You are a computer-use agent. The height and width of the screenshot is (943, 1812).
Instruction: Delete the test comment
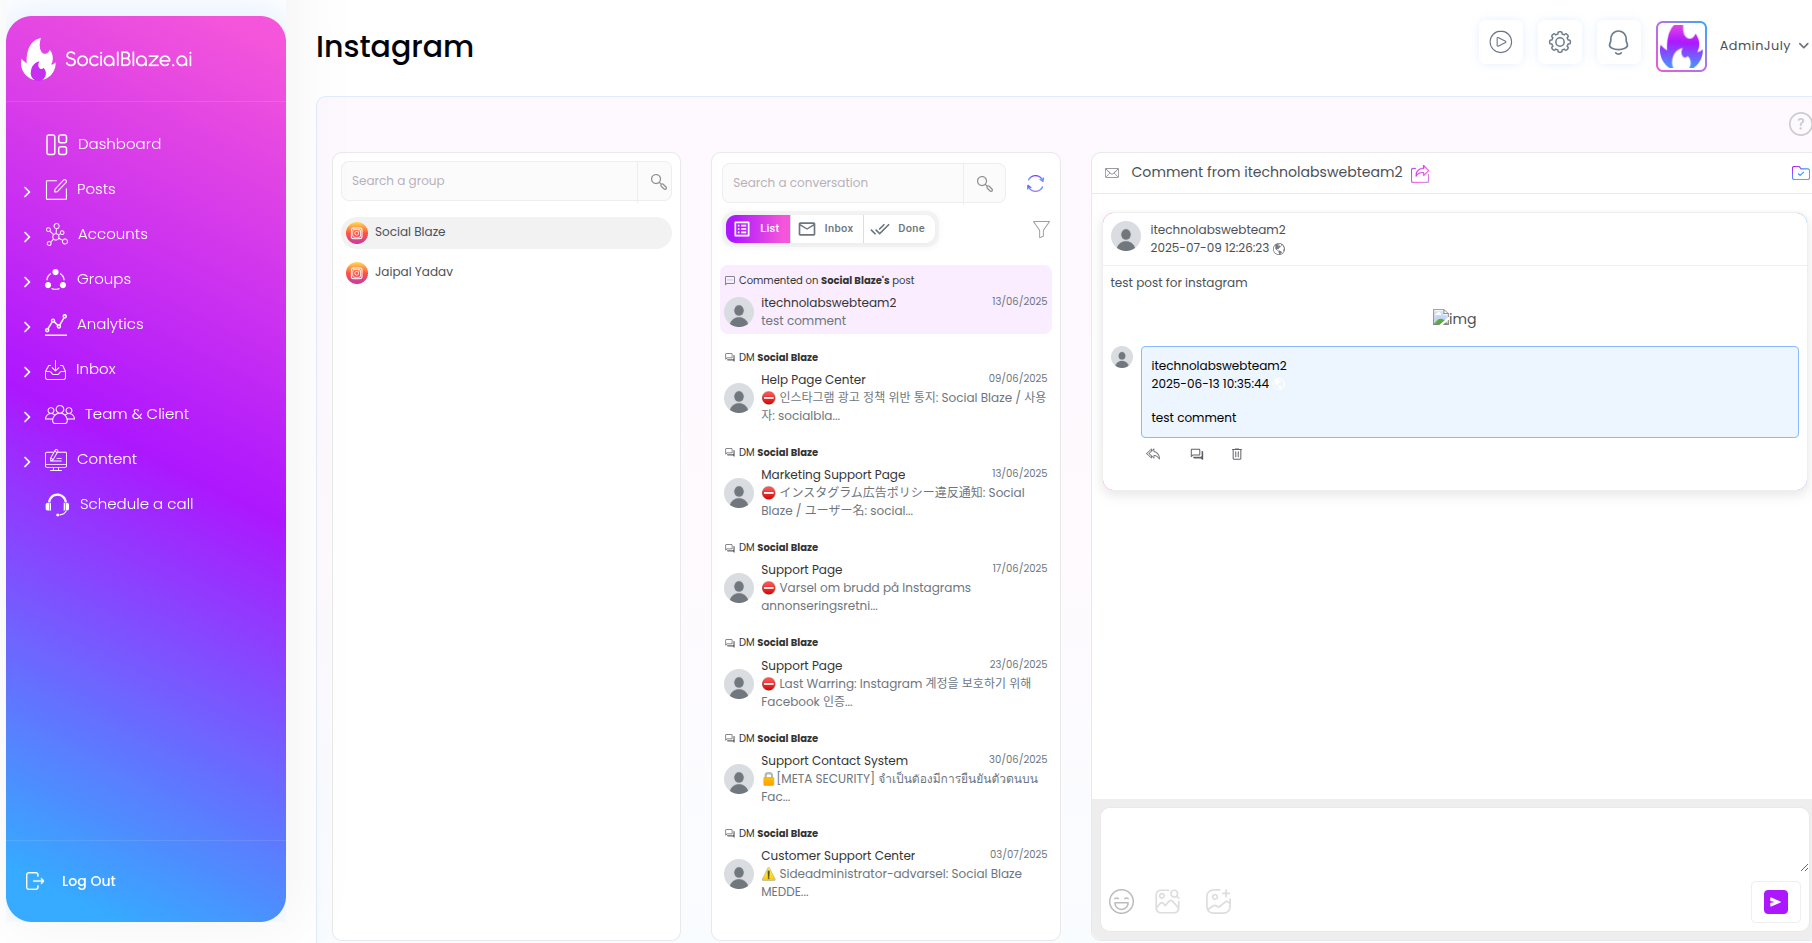(x=1237, y=454)
